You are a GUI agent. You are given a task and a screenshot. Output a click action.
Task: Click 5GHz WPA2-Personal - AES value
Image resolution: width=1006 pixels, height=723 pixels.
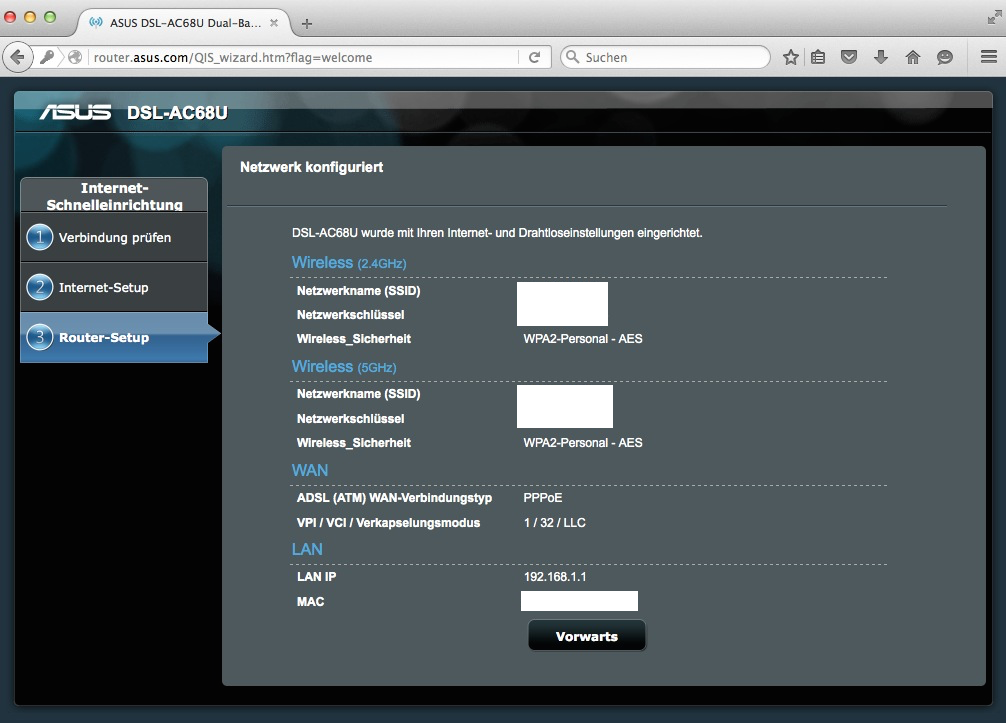[583, 443]
